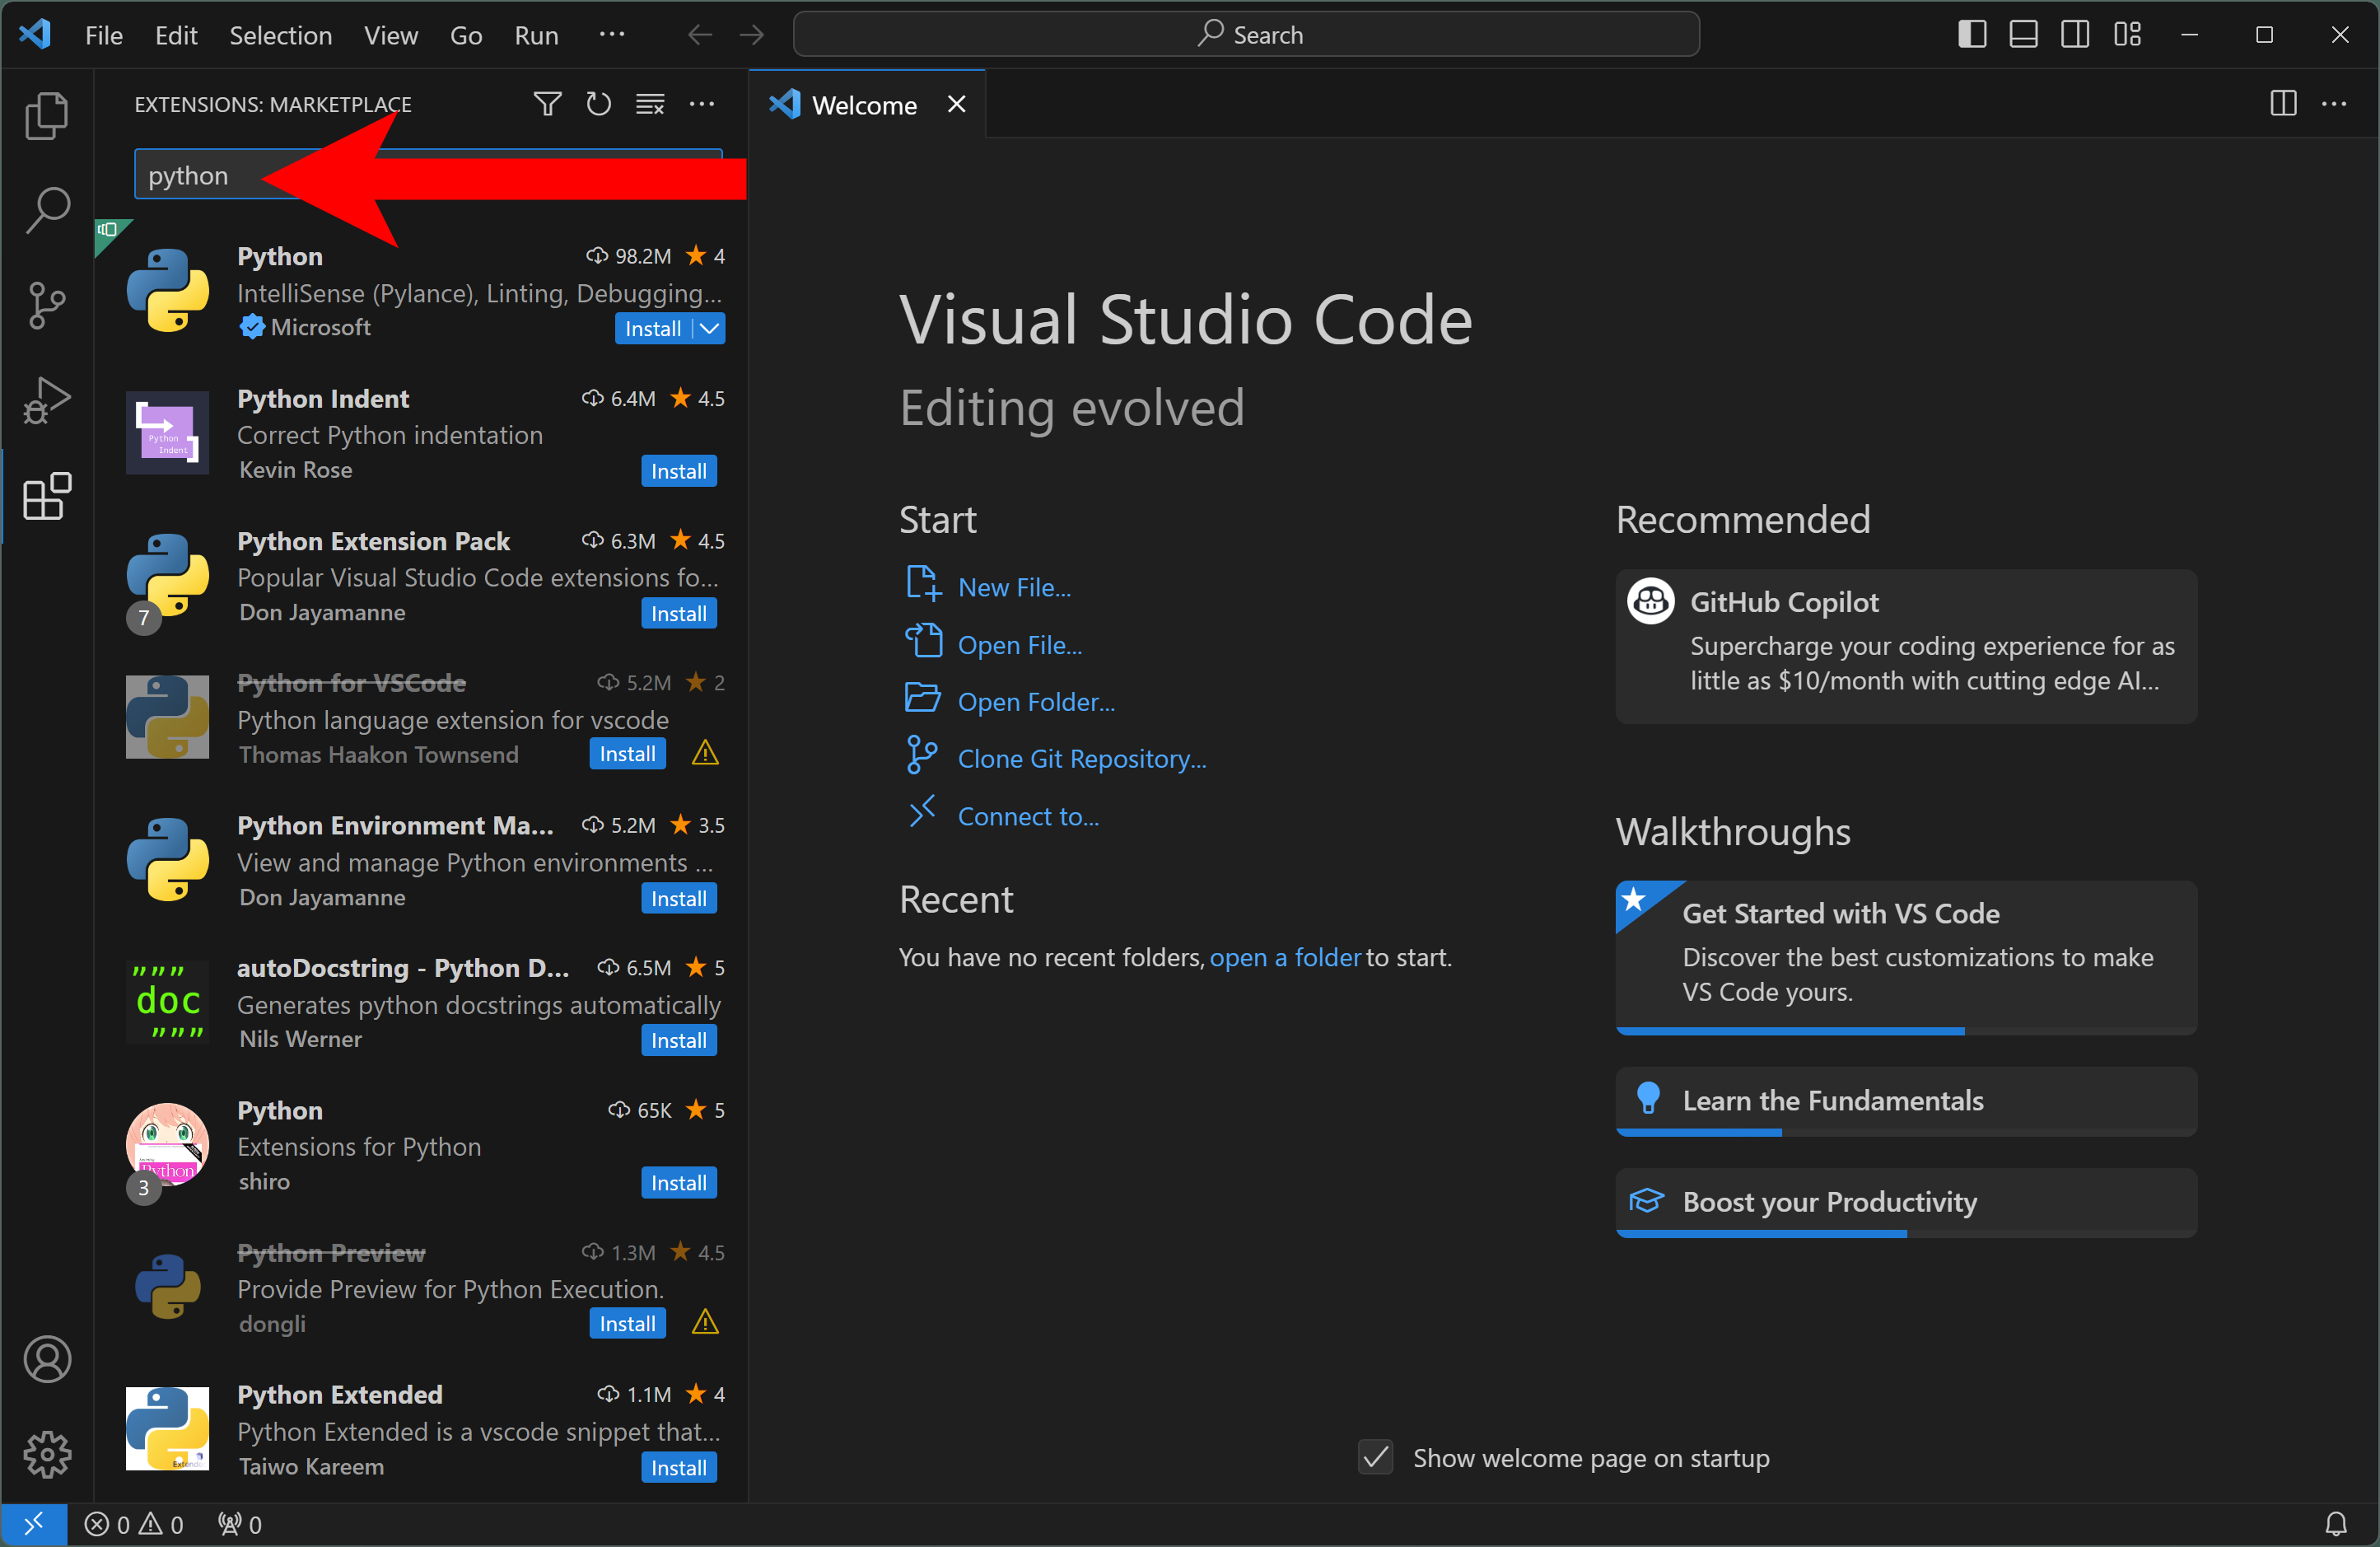Viewport: 2380px width, 1547px height.
Task: Install the Microsoft Python extension
Action: 653,329
